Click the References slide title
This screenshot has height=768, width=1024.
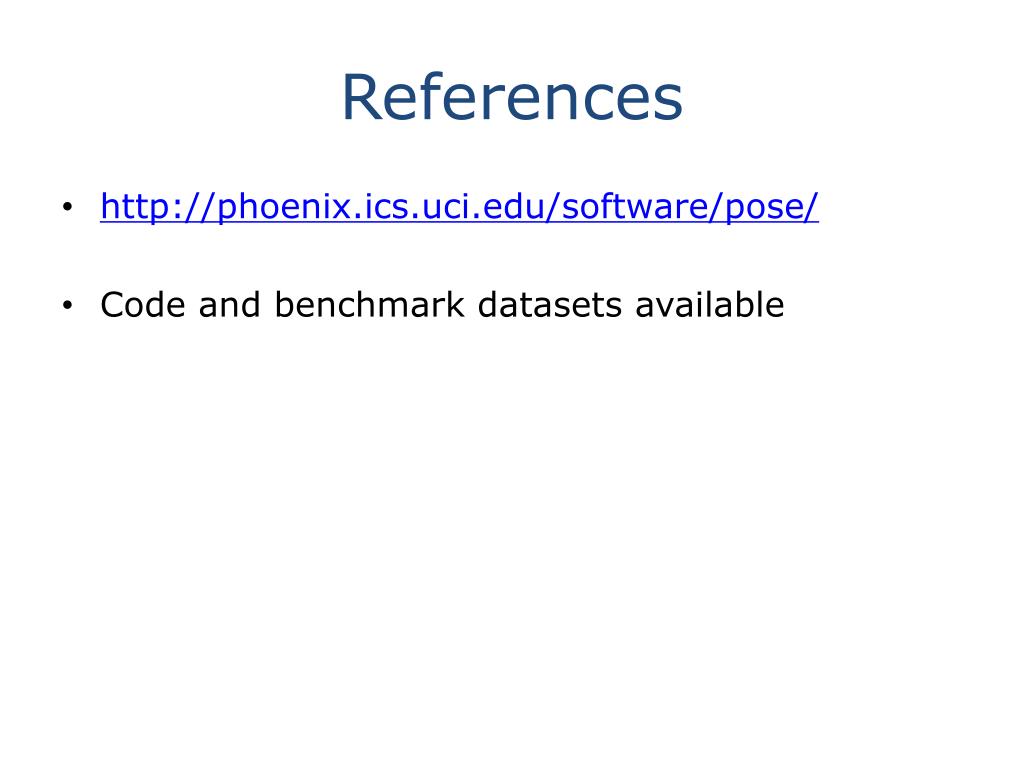pyautogui.click(x=512, y=98)
